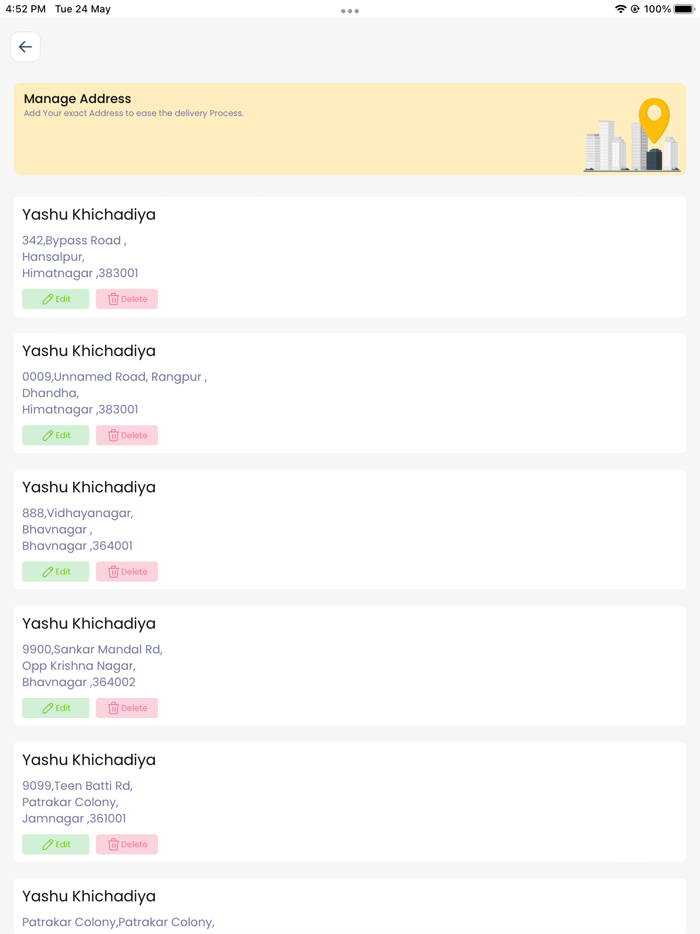Edit the 0009,Unnamed Road Rangpur address
Screen dimensions: 700x934
(55, 435)
